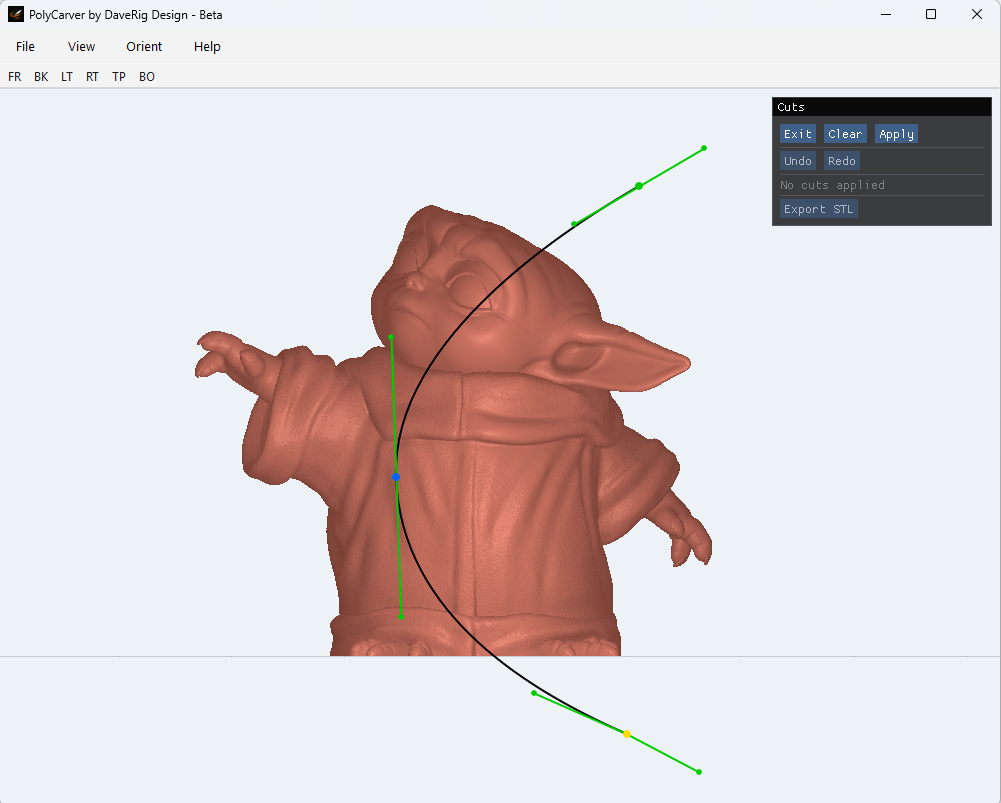This screenshot has width=1001, height=803.
Task: Switch to BO bottom view
Action: (147, 77)
